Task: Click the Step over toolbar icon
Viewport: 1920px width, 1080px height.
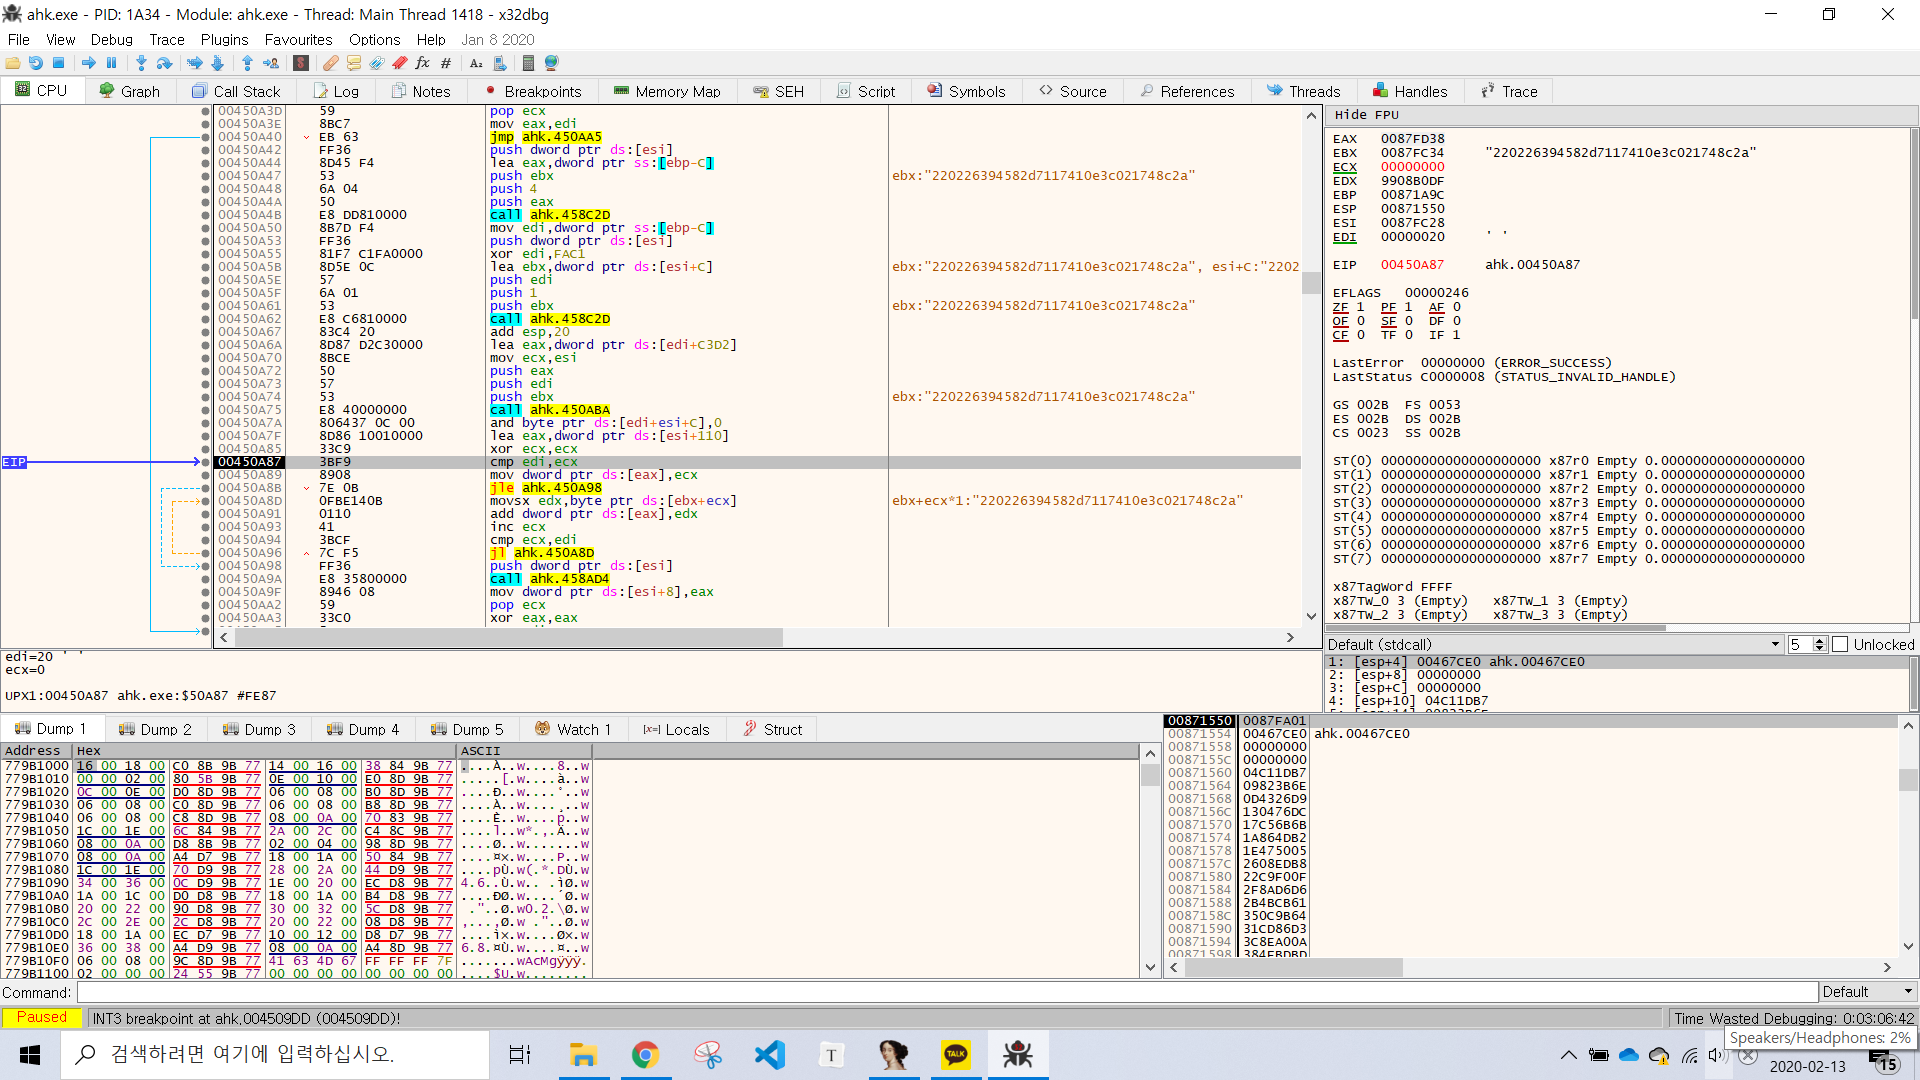Action: click(x=165, y=63)
